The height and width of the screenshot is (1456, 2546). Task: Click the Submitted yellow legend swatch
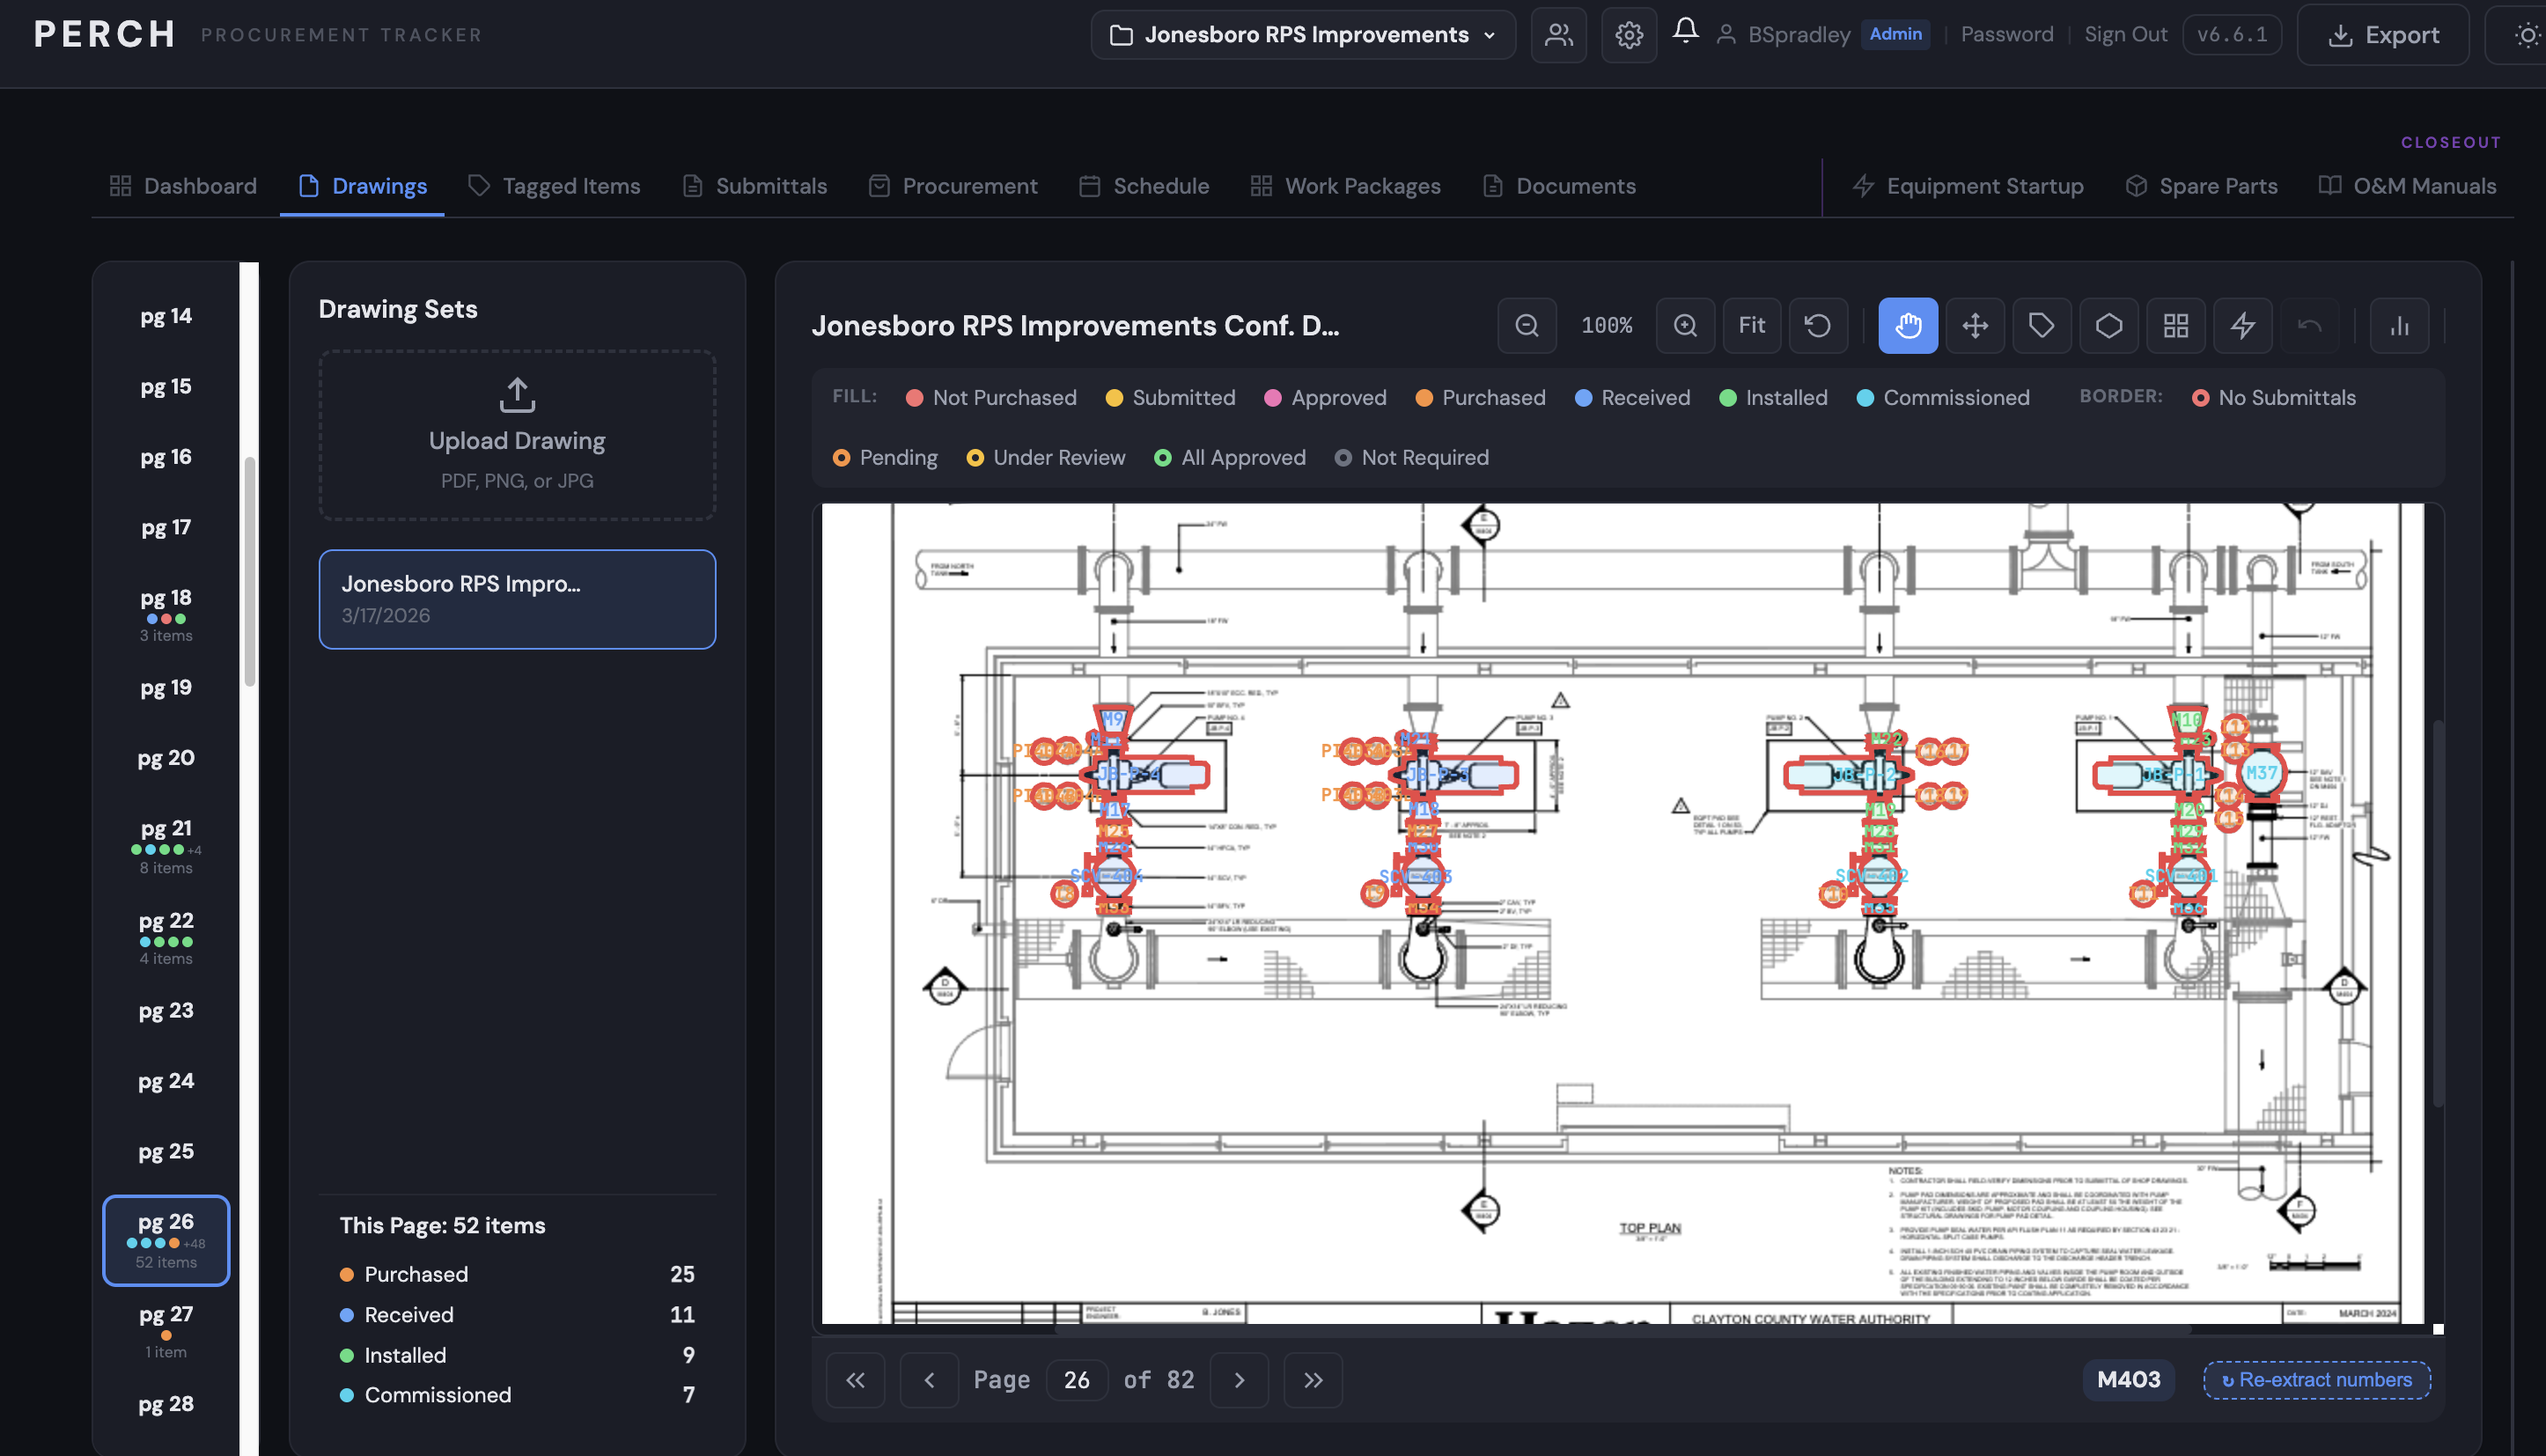click(x=1114, y=398)
